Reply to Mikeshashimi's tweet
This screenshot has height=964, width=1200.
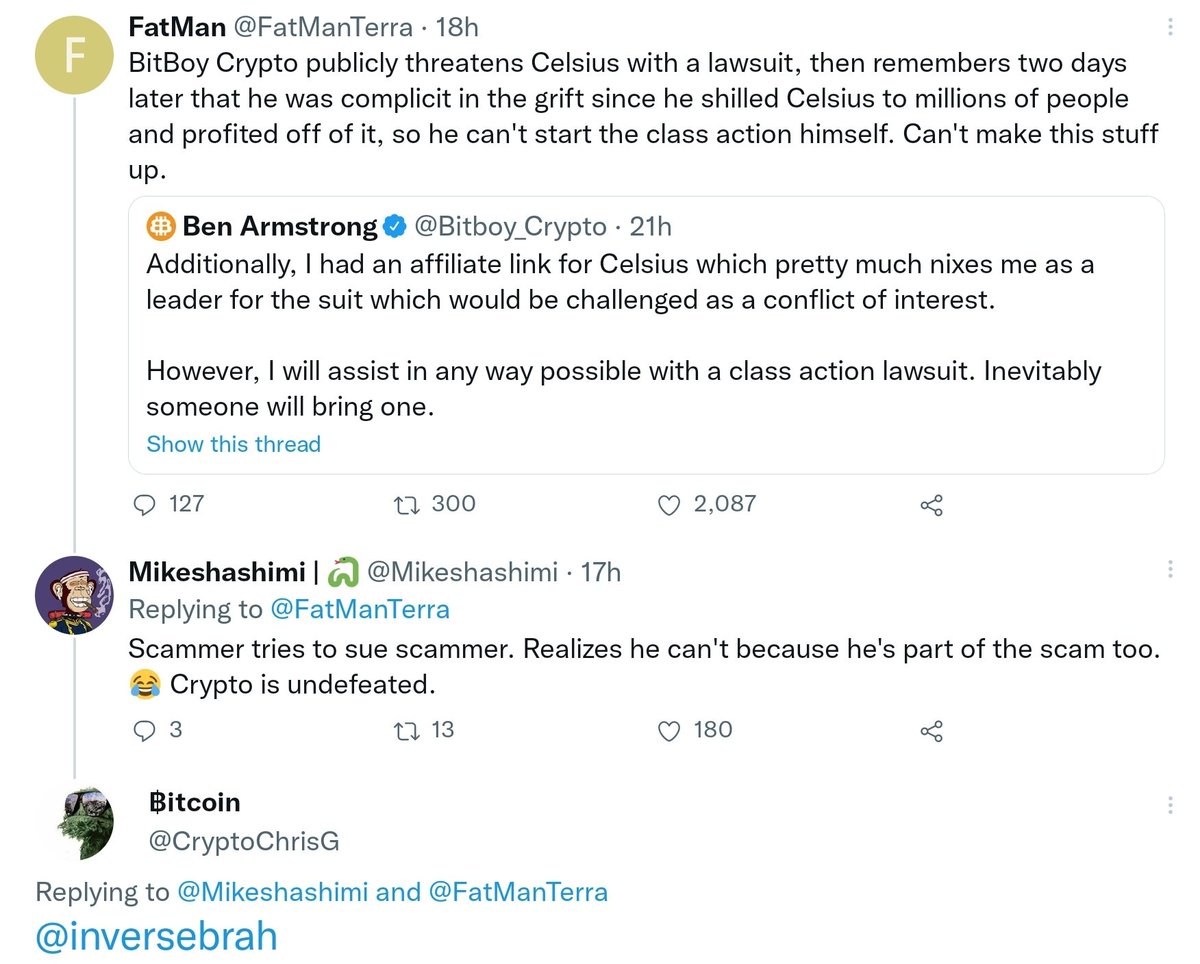pyautogui.click(x=145, y=731)
